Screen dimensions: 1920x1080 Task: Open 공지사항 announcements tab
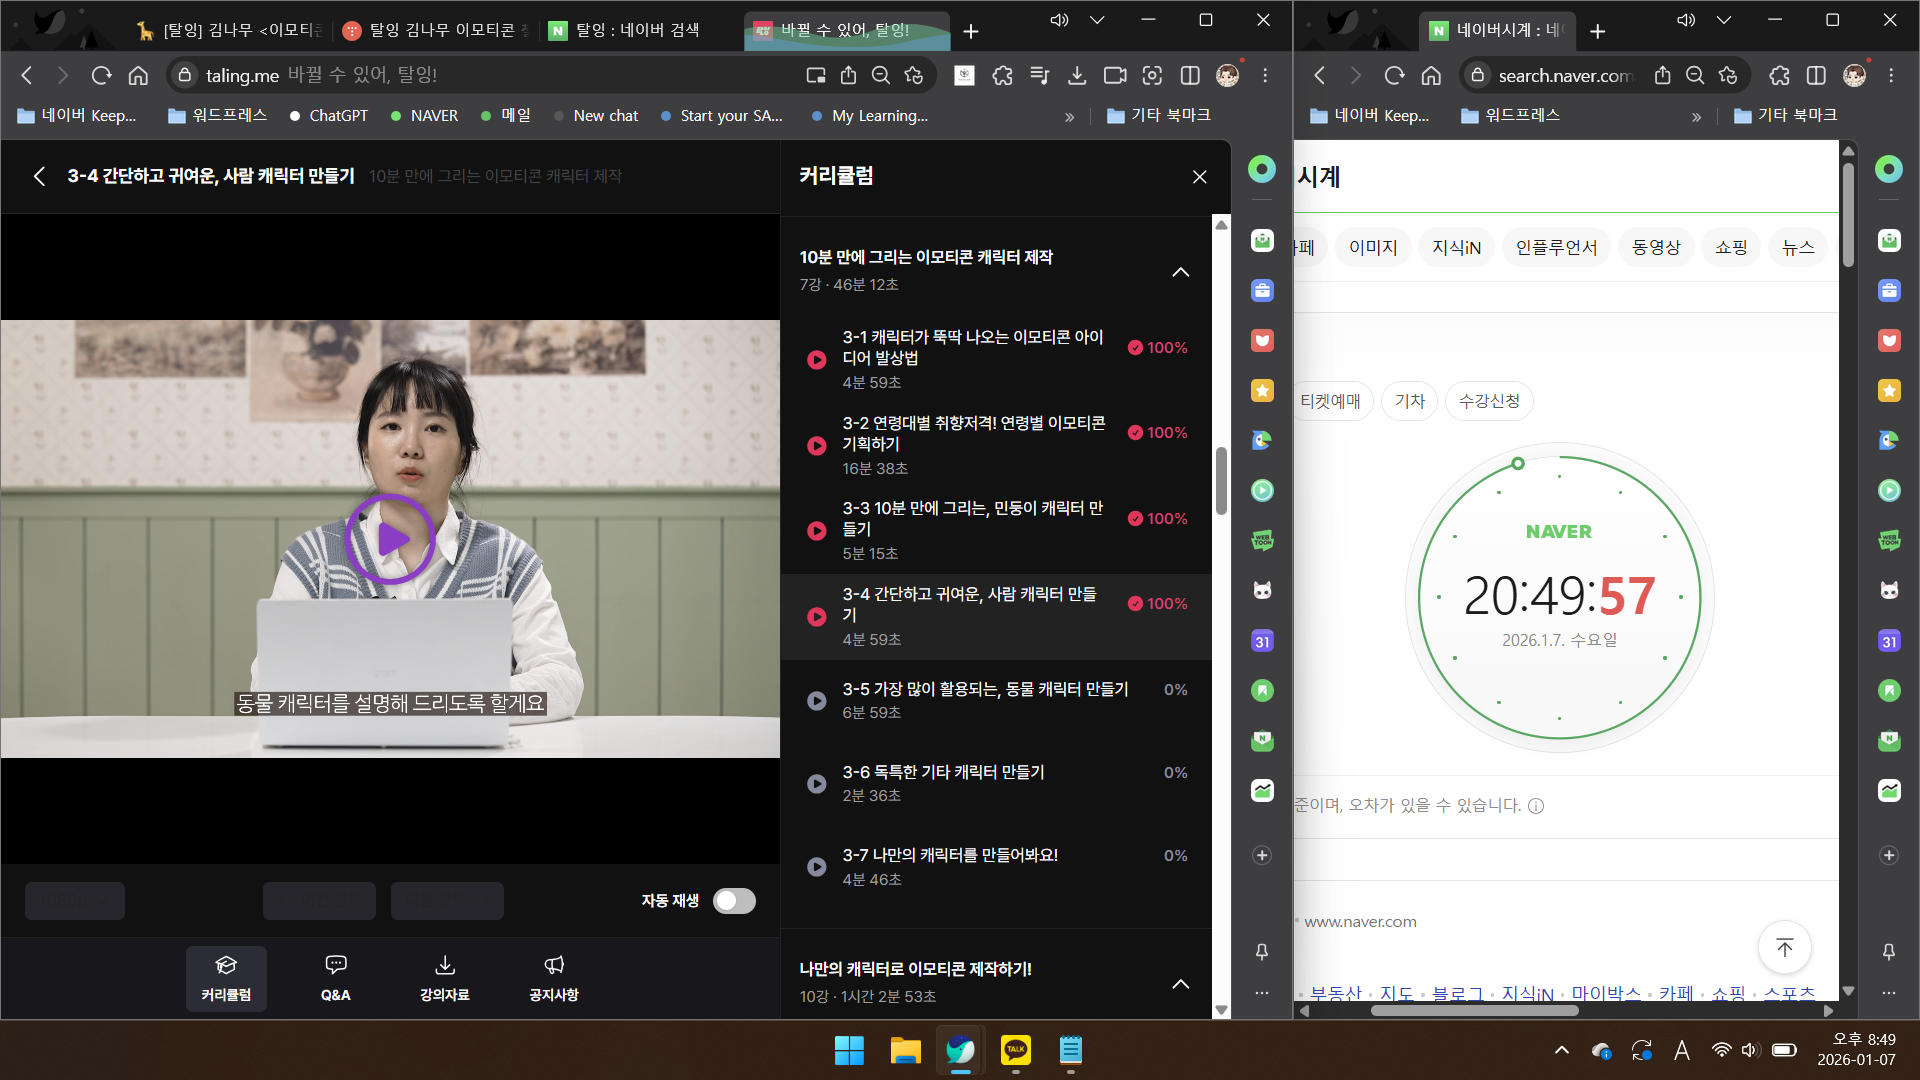click(553, 978)
